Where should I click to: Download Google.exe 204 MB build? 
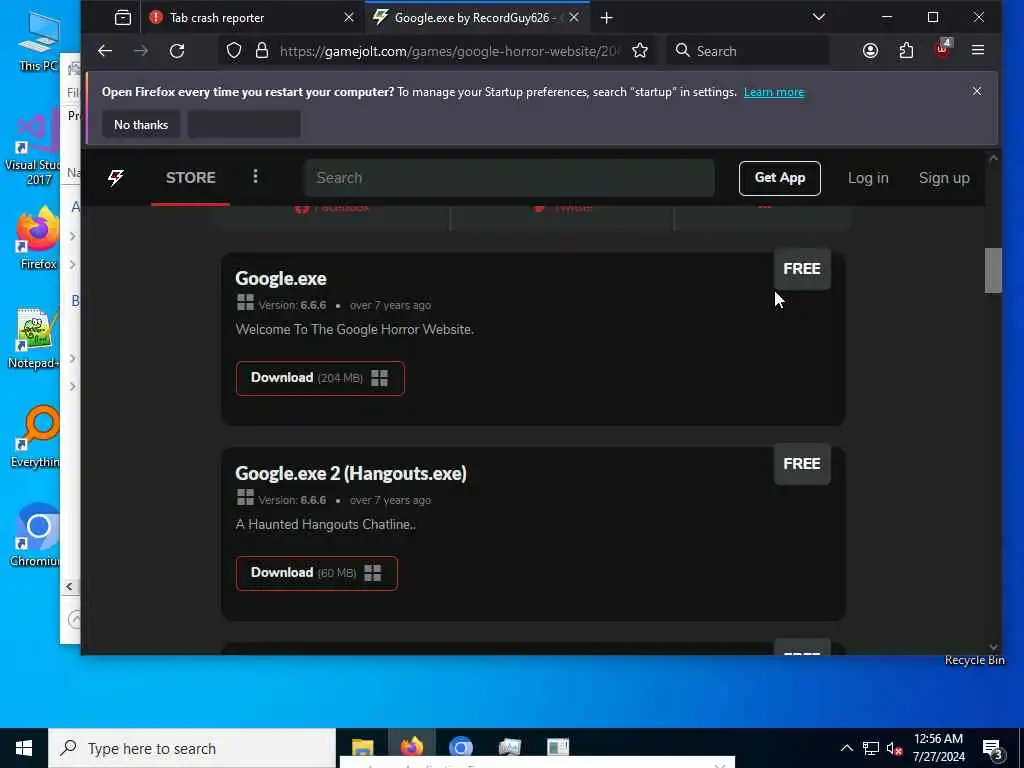click(320, 378)
